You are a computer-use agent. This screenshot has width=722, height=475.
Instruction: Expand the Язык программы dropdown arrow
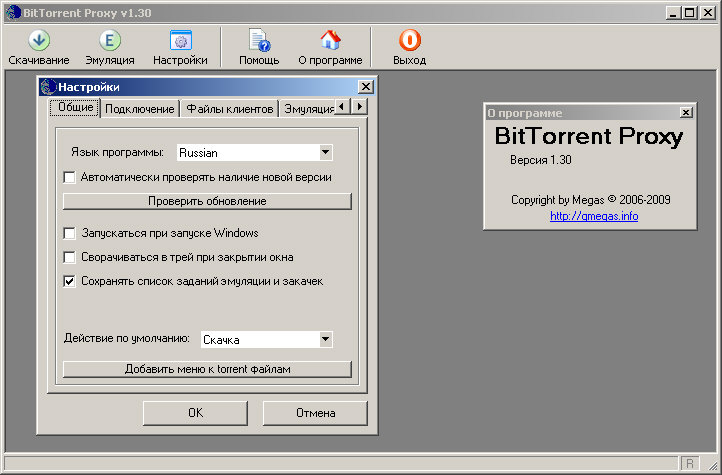point(325,153)
